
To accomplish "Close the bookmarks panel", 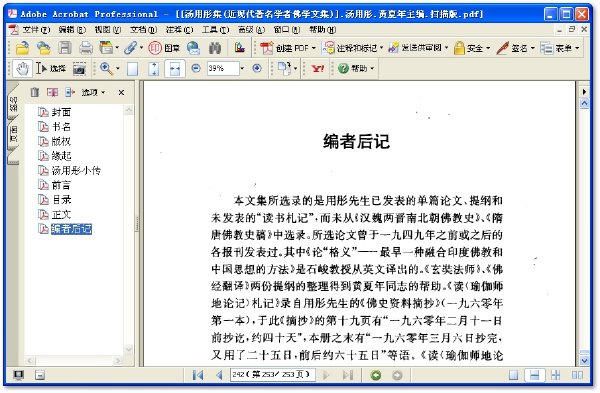I will 121,93.
